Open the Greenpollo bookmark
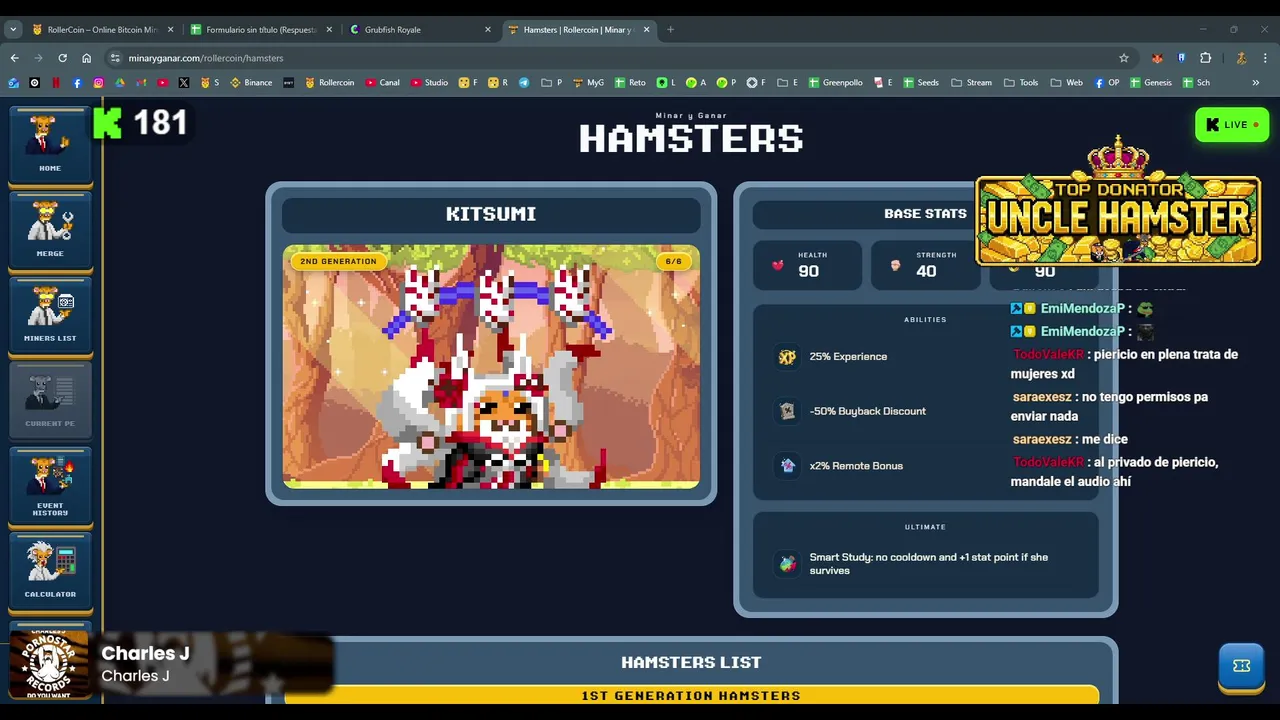This screenshot has width=1280, height=720. click(x=836, y=83)
